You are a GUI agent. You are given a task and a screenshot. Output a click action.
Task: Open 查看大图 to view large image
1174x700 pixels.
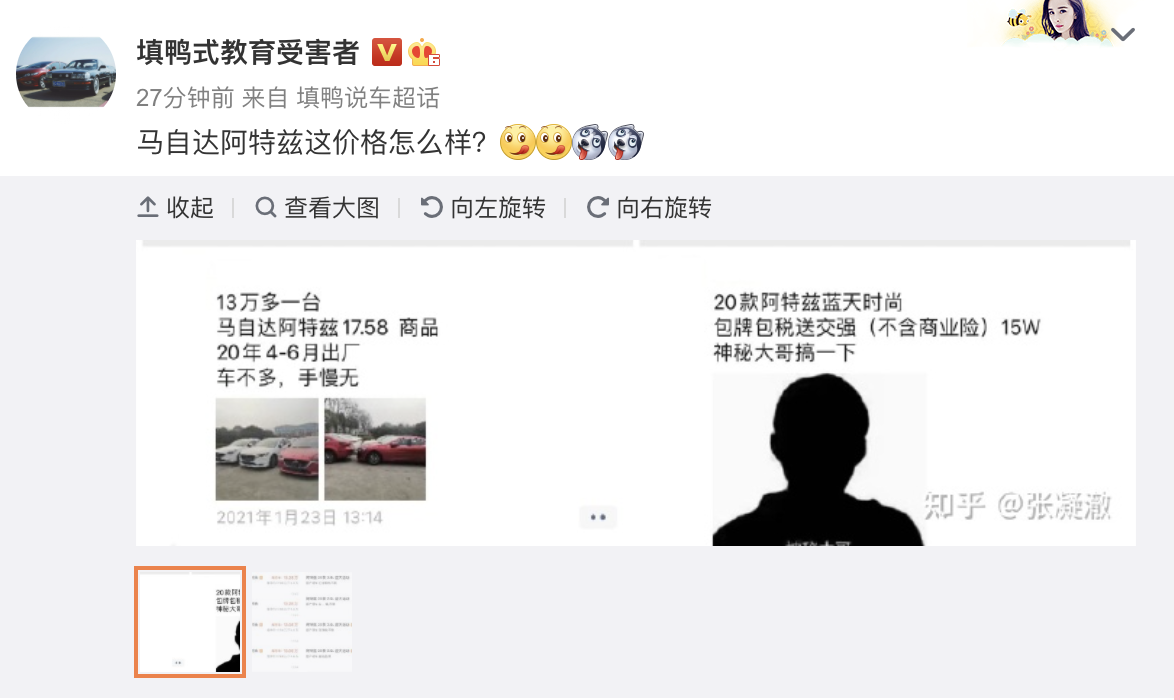[x=317, y=207]
